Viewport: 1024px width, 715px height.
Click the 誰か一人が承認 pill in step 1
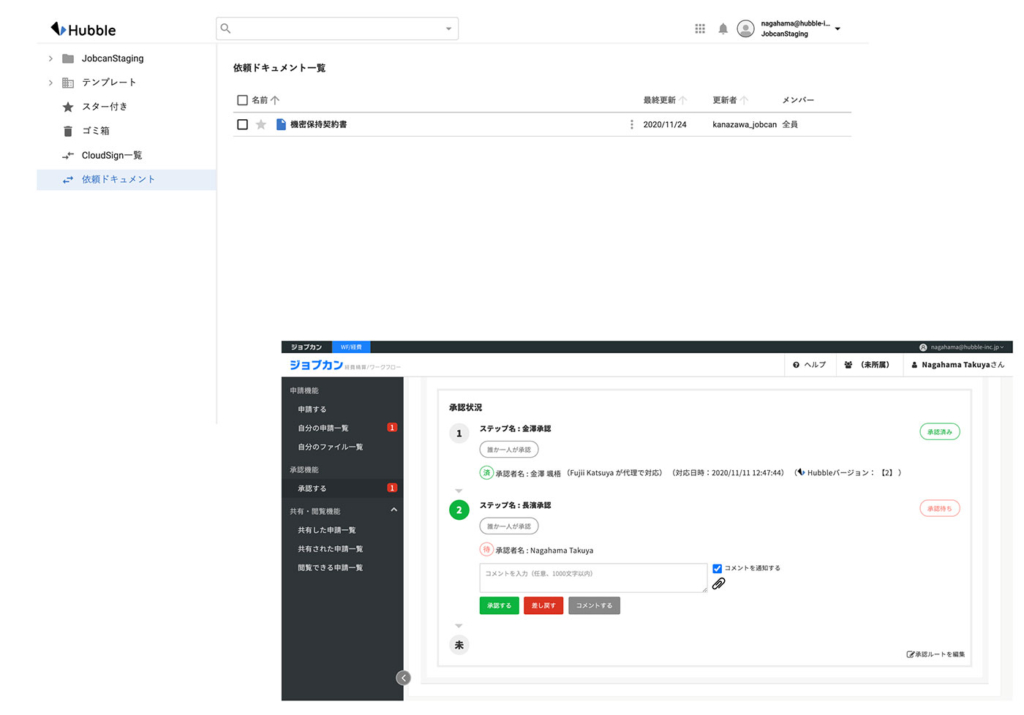(509, 450)
